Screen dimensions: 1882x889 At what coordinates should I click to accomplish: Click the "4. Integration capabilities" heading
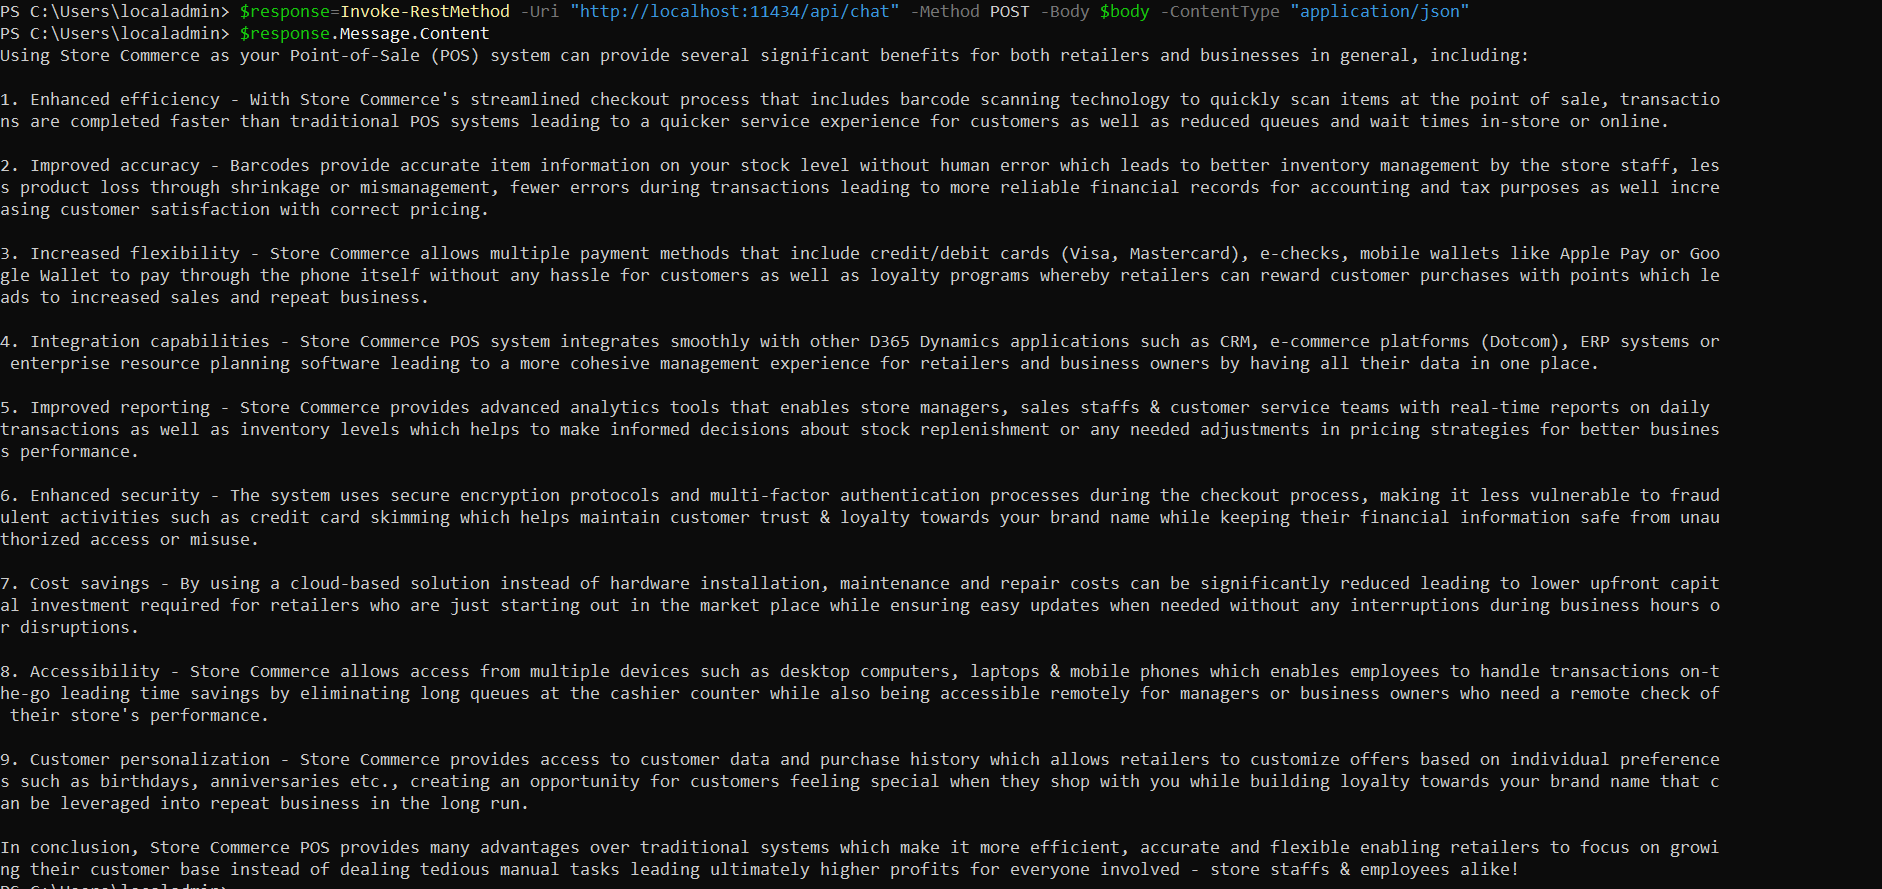pos(135,342)
